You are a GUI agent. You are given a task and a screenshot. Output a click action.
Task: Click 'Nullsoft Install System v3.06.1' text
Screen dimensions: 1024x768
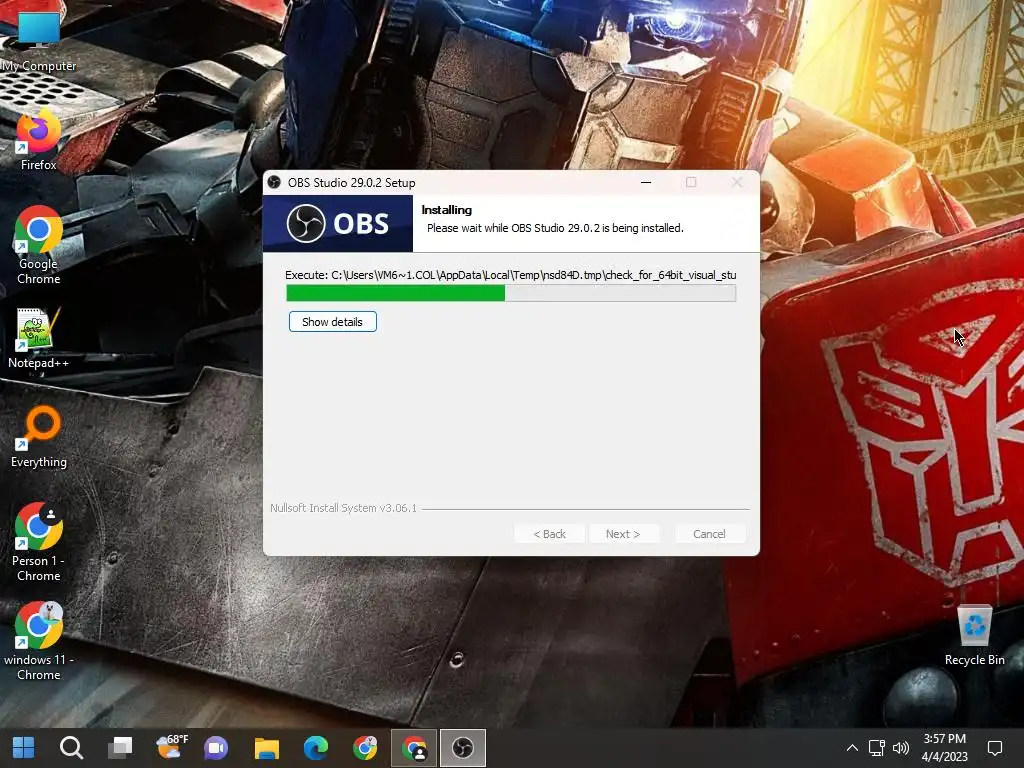344,507
